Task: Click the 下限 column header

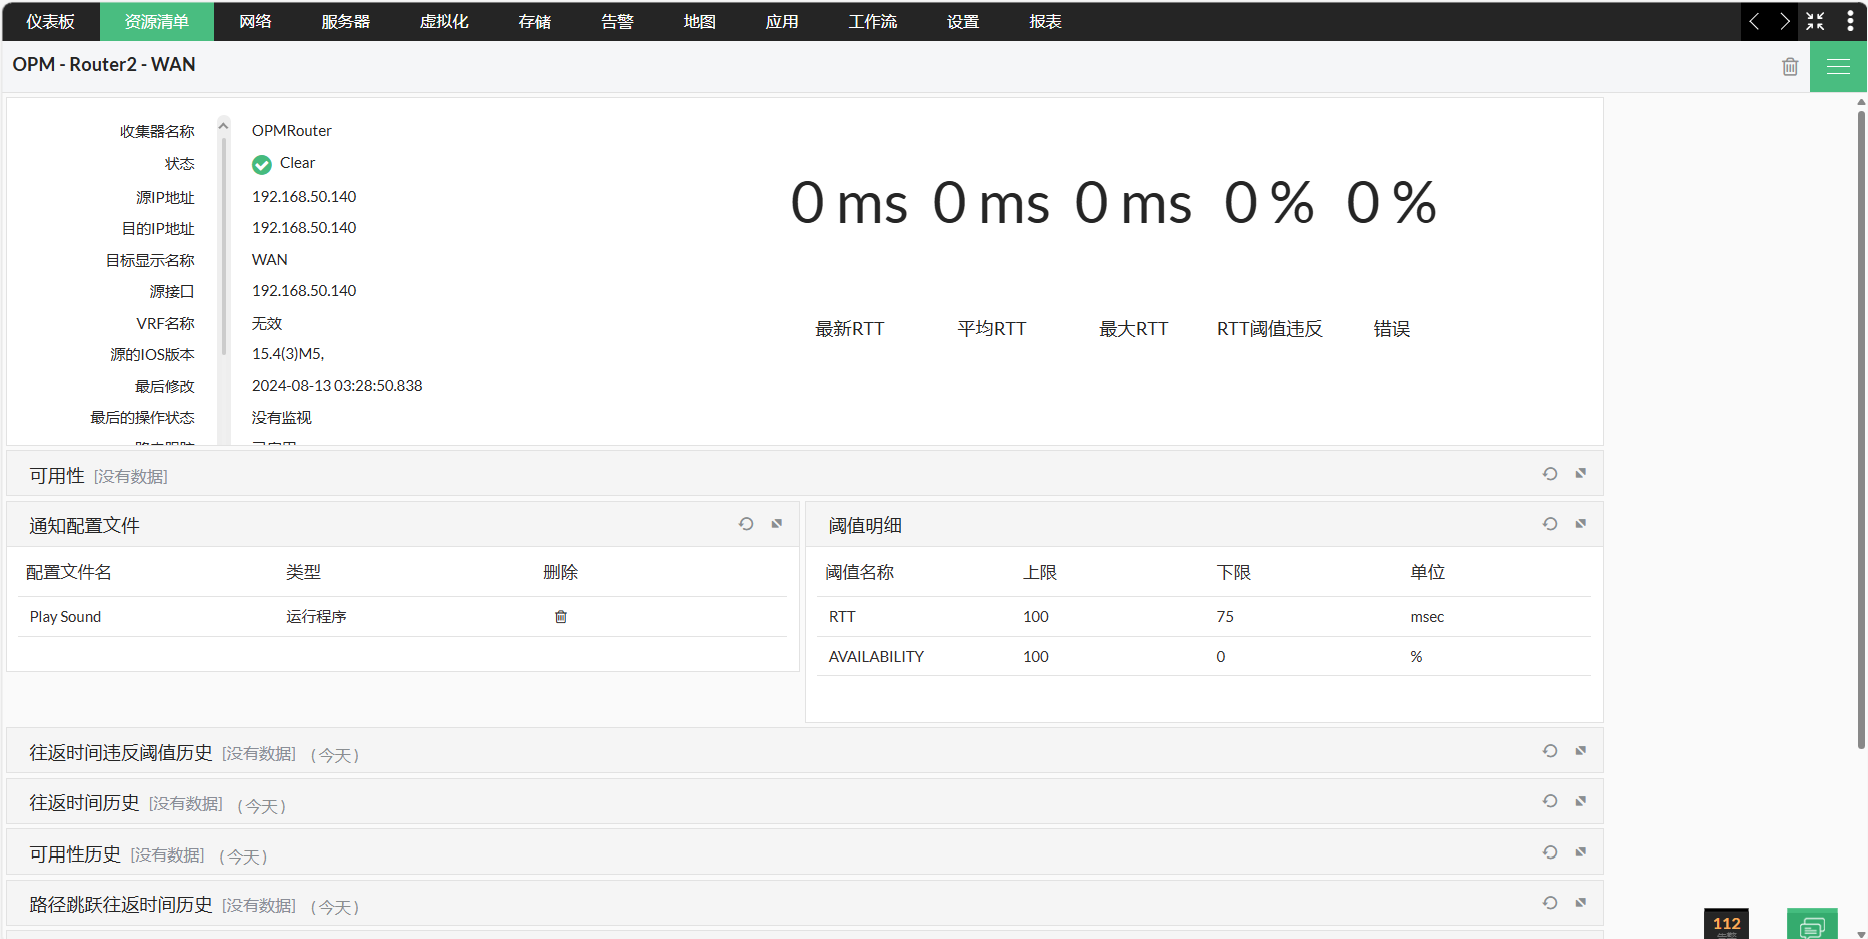Action: [1234, 572]
